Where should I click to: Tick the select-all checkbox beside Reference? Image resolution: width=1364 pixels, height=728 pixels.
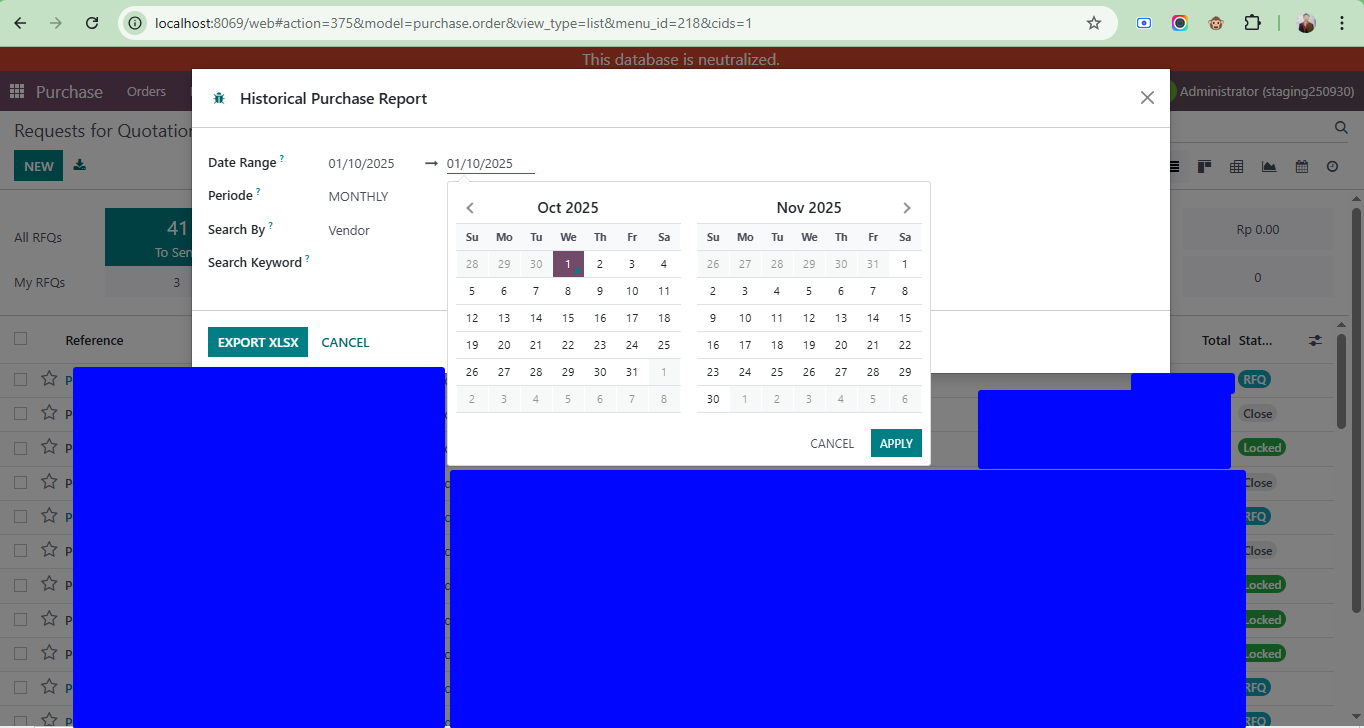[x=20, y=339]
